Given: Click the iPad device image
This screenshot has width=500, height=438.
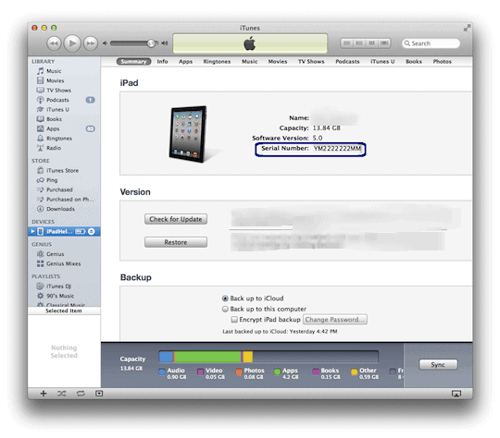Looking at the screenshot, I should pos(188,134).
